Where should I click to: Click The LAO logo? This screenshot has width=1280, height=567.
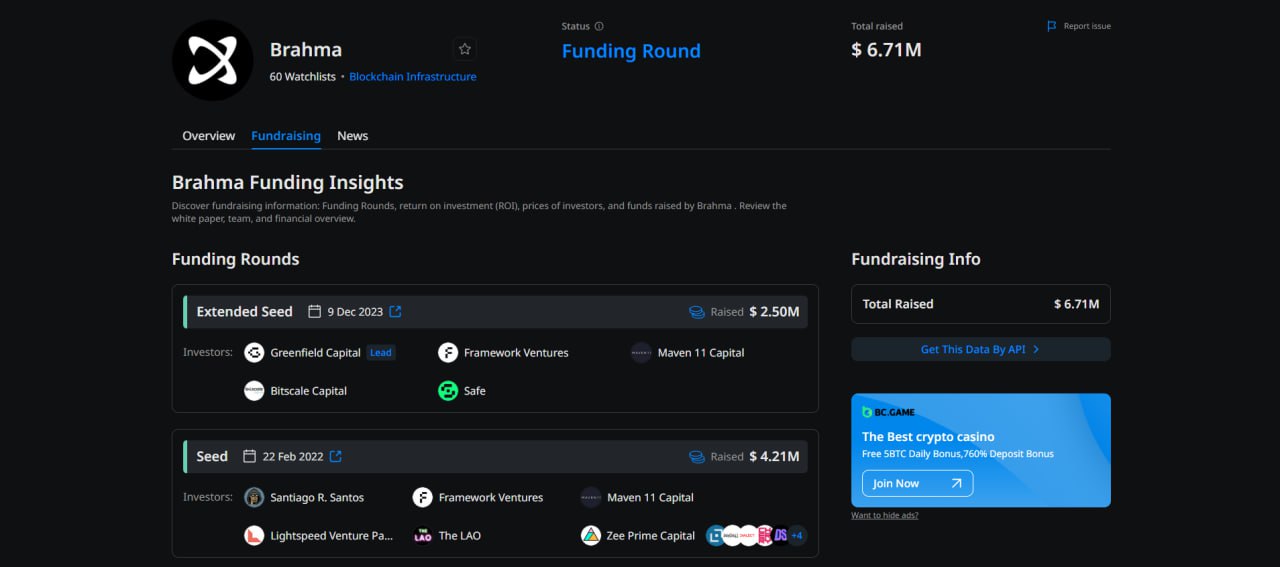pos(423,536)
